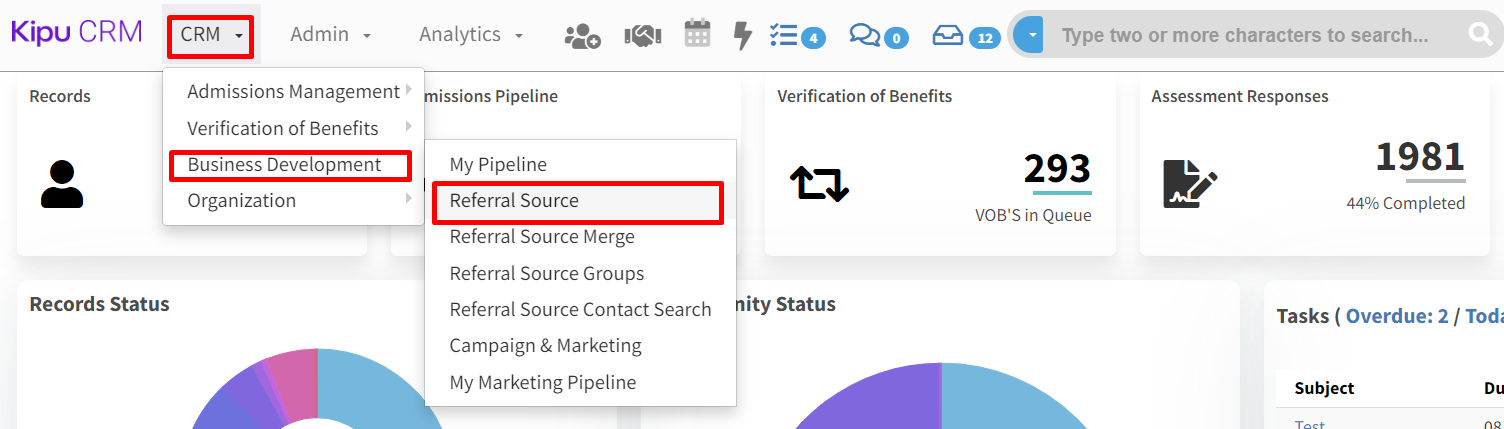Screen dimensions: 1504x429
Task: Choose Referral Source Merge menu item
Action: 541,237
